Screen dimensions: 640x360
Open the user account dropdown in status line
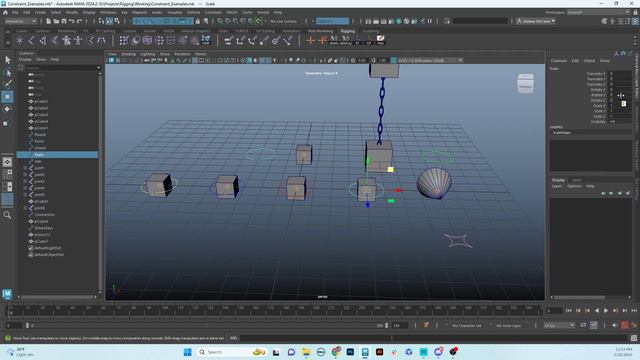click(x=536, y=21)
